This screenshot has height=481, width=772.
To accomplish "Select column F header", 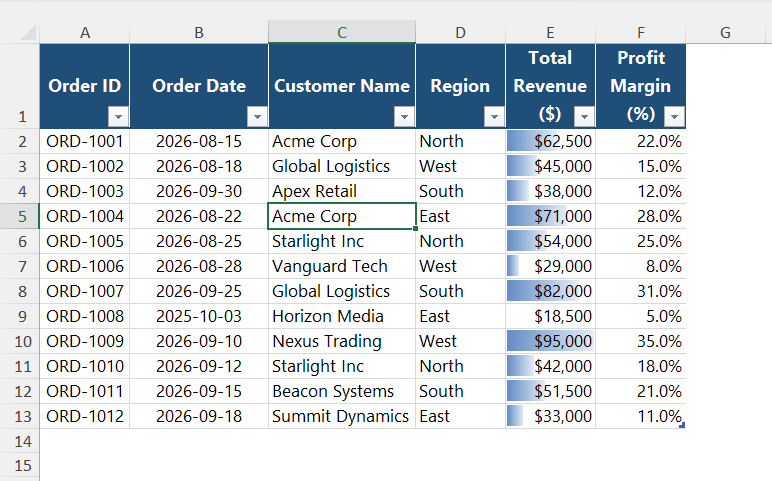I will tap(641, 32).
